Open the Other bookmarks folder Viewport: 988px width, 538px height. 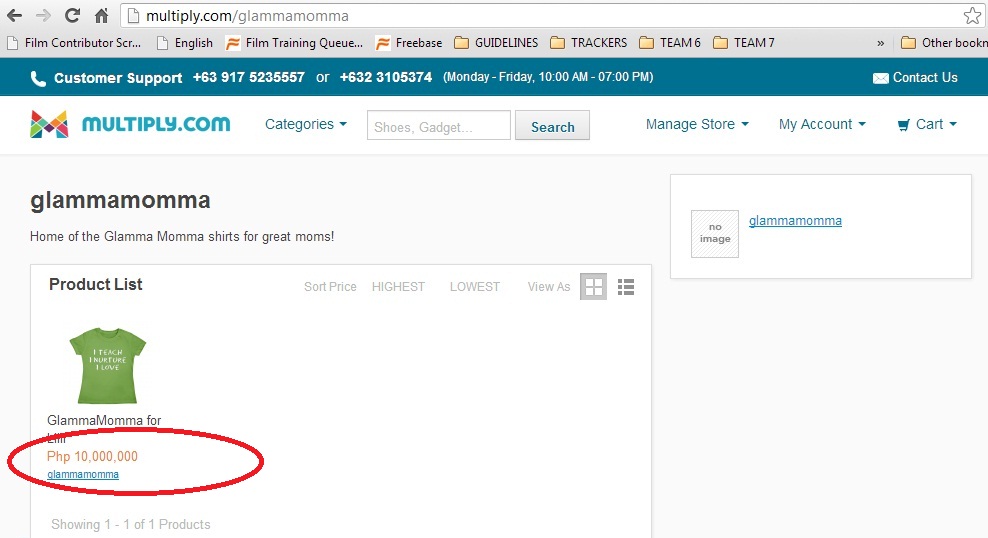coord(944,43)
